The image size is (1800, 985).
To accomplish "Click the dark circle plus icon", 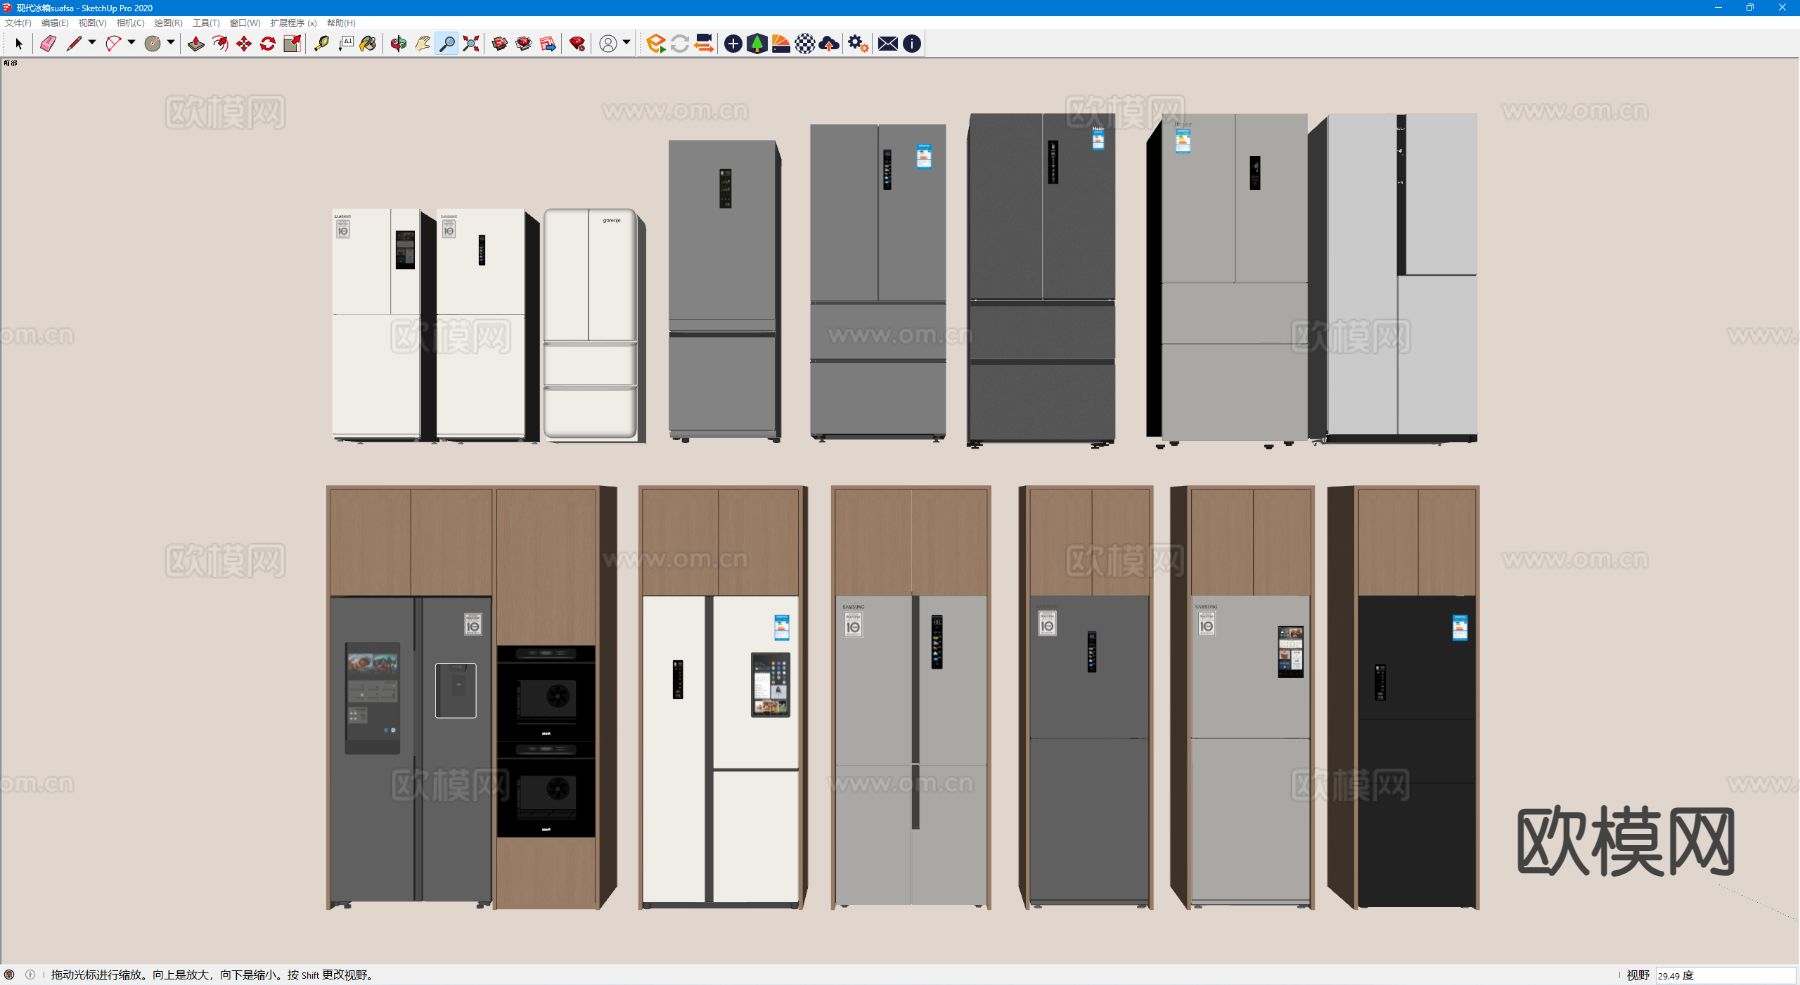I will [733, 43].
